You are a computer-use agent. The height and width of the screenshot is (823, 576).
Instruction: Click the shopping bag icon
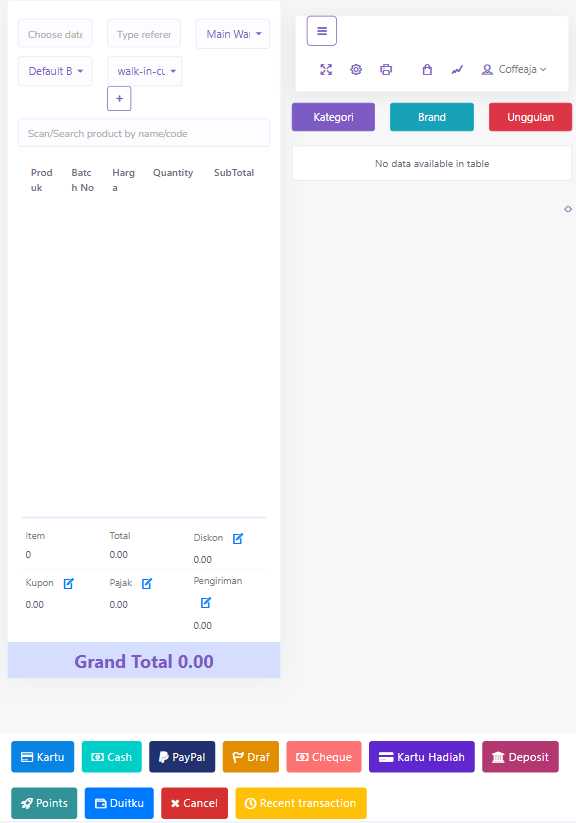point(427,69)
